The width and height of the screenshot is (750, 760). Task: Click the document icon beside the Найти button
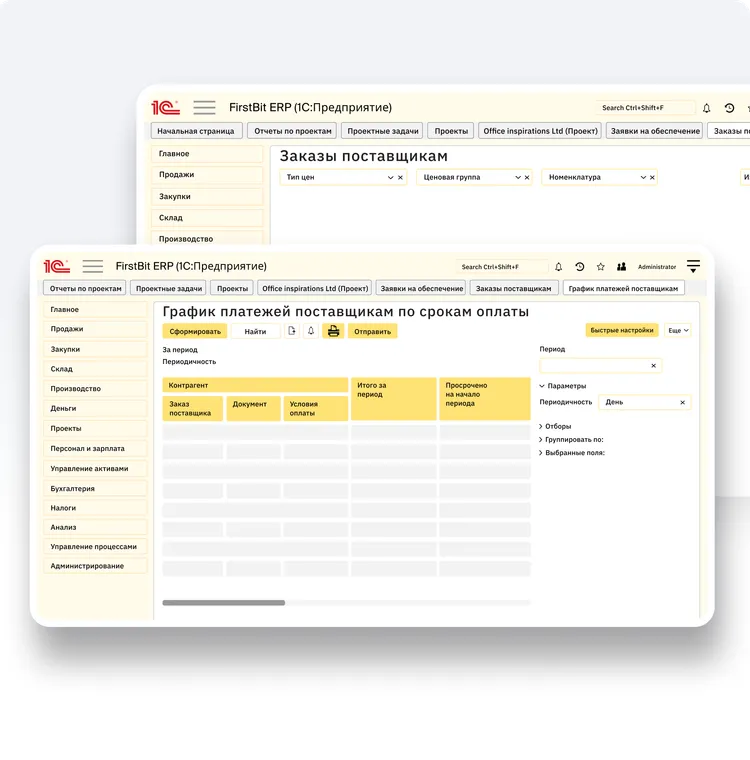292,331
